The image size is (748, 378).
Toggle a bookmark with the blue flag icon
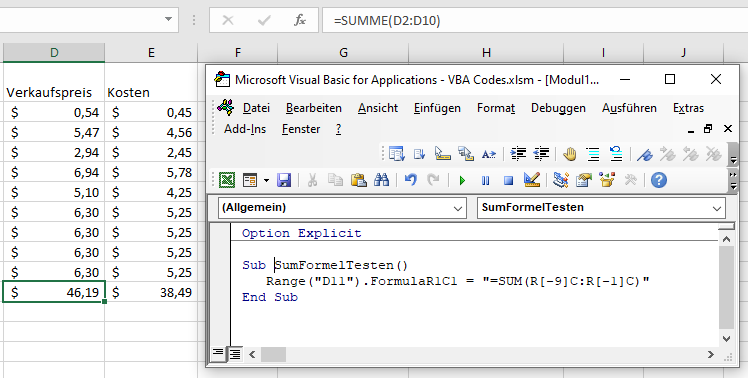tap(644, 154)
